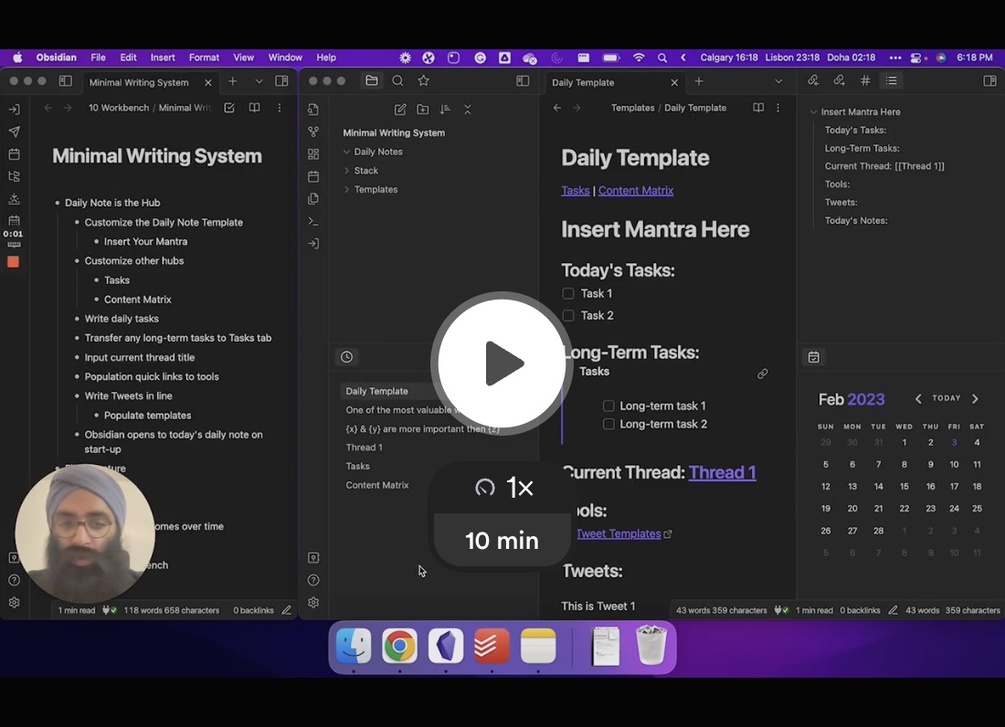The image size is (1005, 727).
Task: Click the red stop-recording square in left ribbon
Action: click(13, 262)
